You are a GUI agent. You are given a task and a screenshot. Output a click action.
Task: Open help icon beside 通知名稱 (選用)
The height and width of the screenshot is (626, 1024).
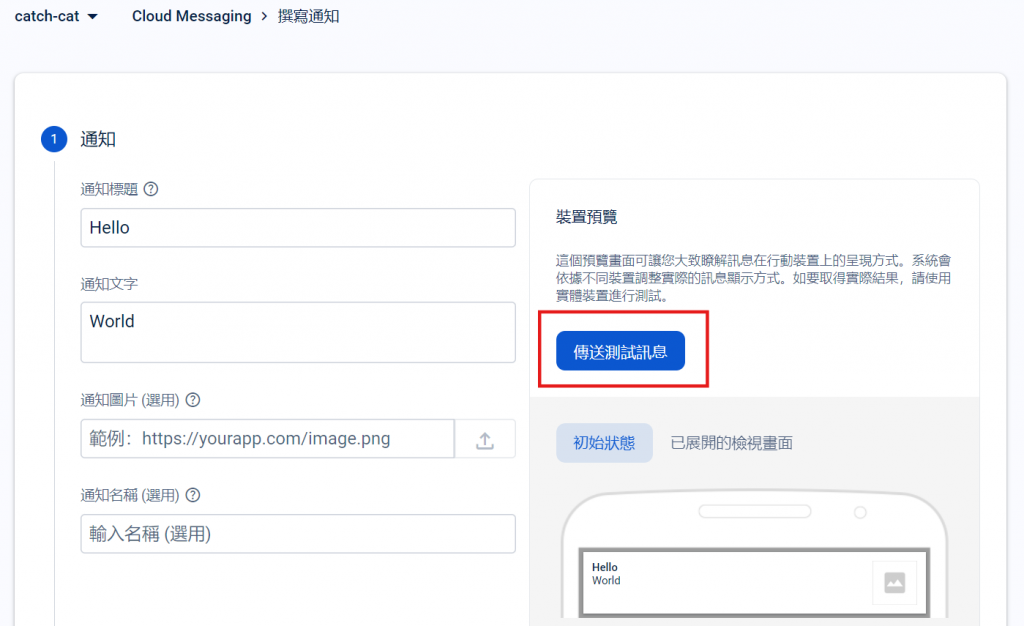pyautogui.click(x=193, y=495)
